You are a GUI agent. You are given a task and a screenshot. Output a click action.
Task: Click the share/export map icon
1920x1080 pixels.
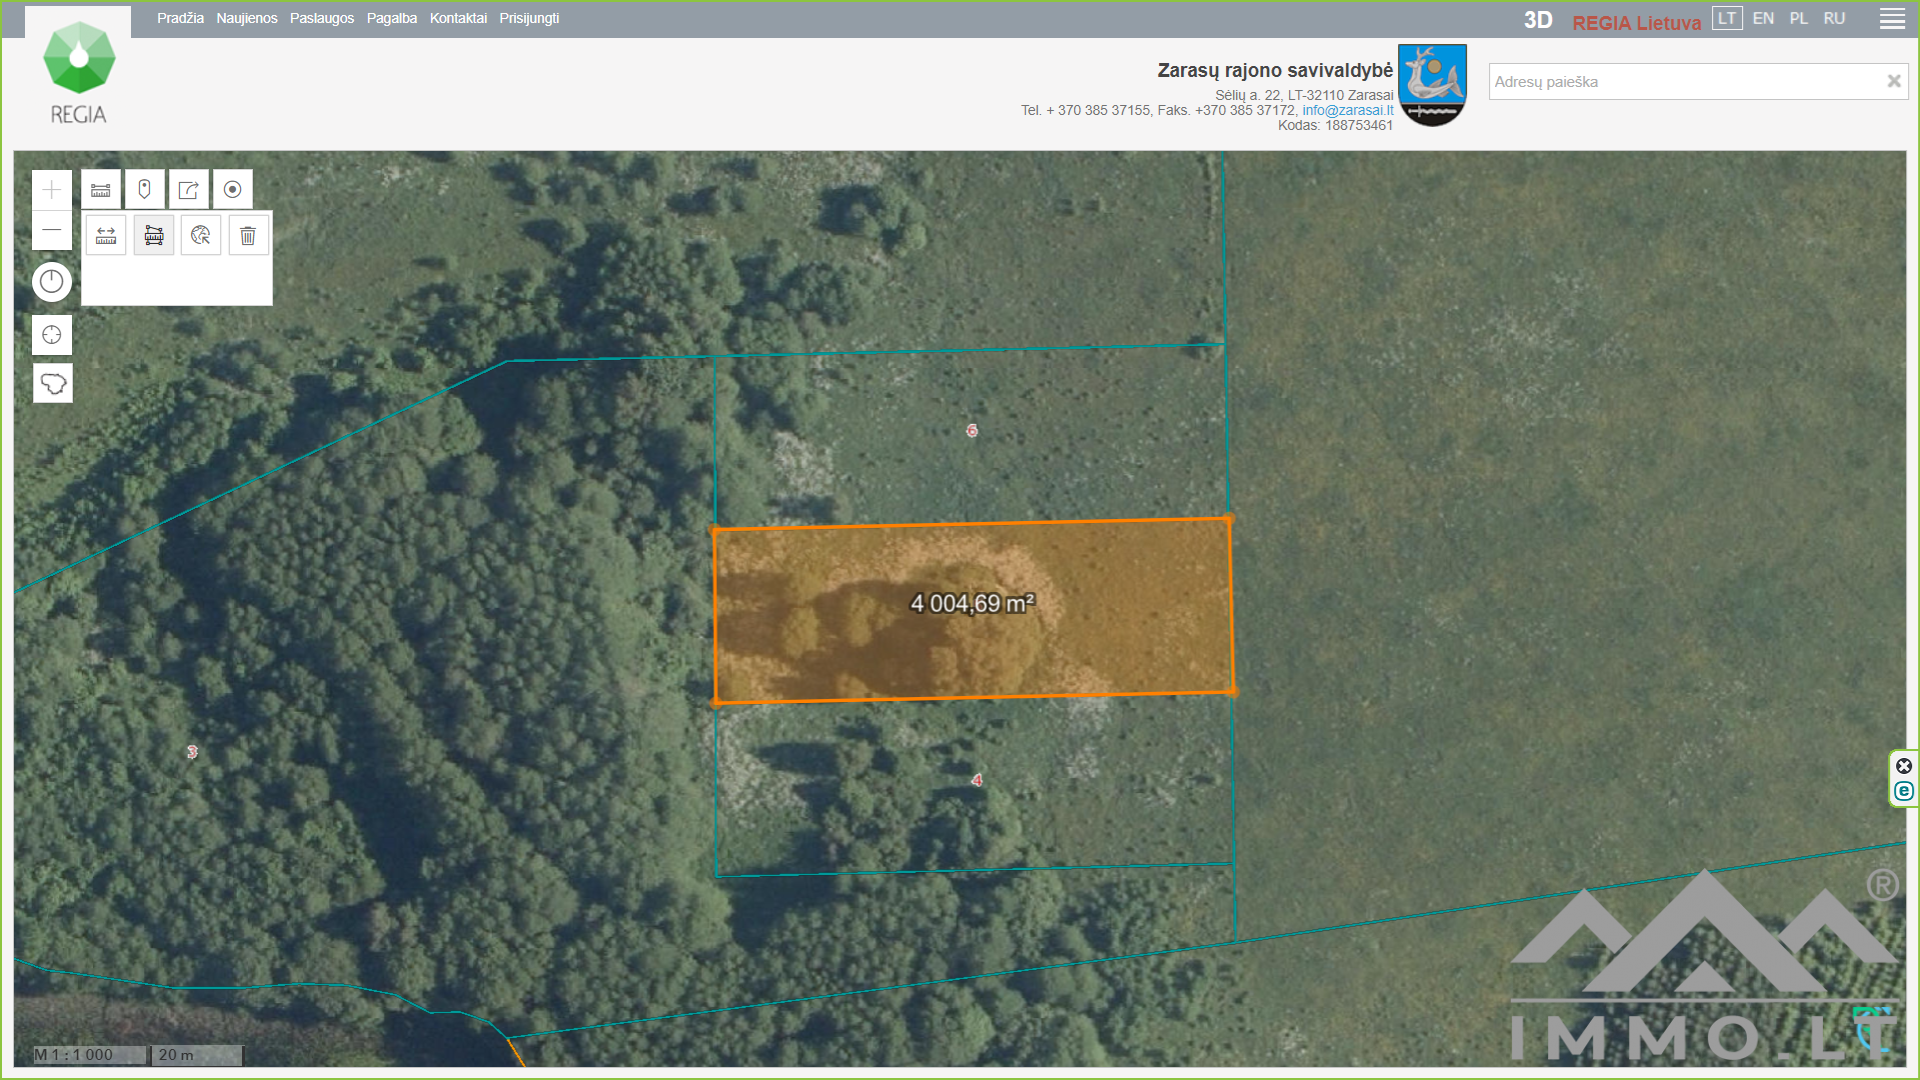[188, 189]
